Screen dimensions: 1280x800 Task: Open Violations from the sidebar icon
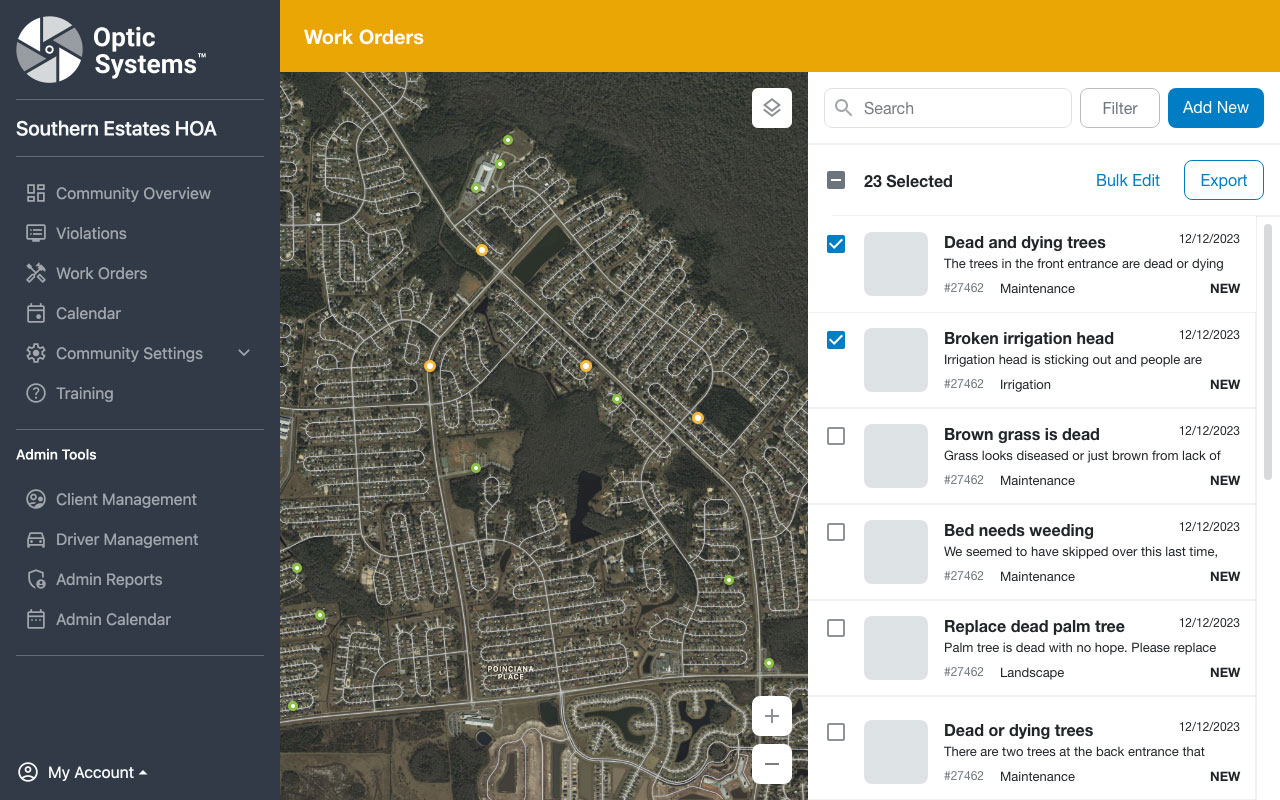pyautogui.click(x=36, y=233)
